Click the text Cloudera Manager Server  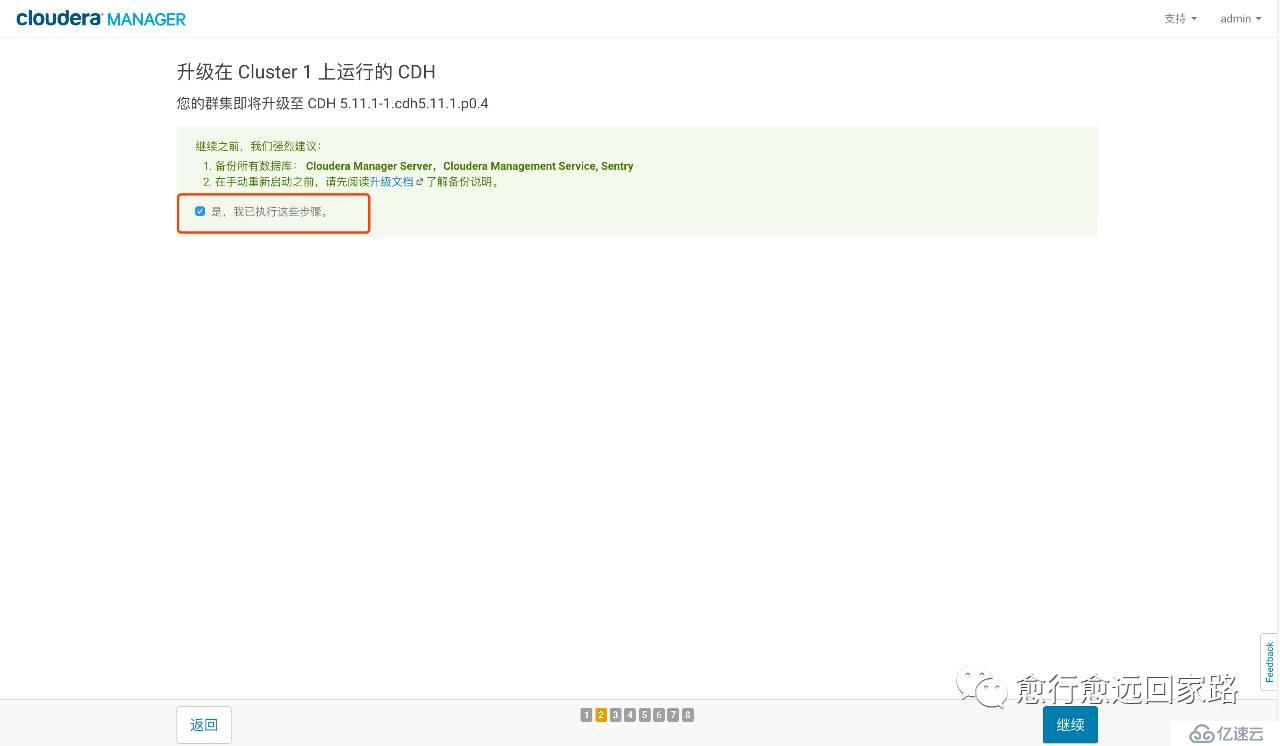coord(369,166)
